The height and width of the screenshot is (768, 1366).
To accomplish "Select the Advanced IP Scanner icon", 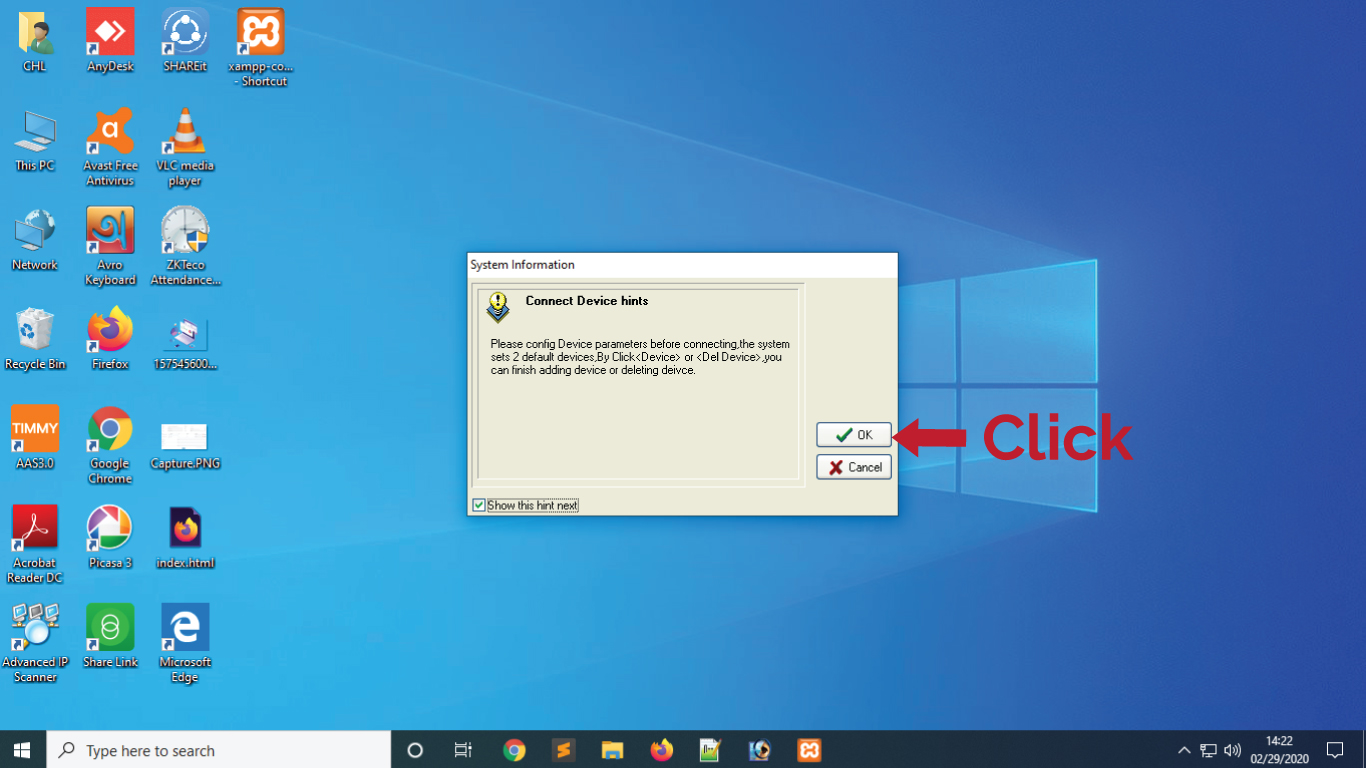I will (x=35, y=643).
